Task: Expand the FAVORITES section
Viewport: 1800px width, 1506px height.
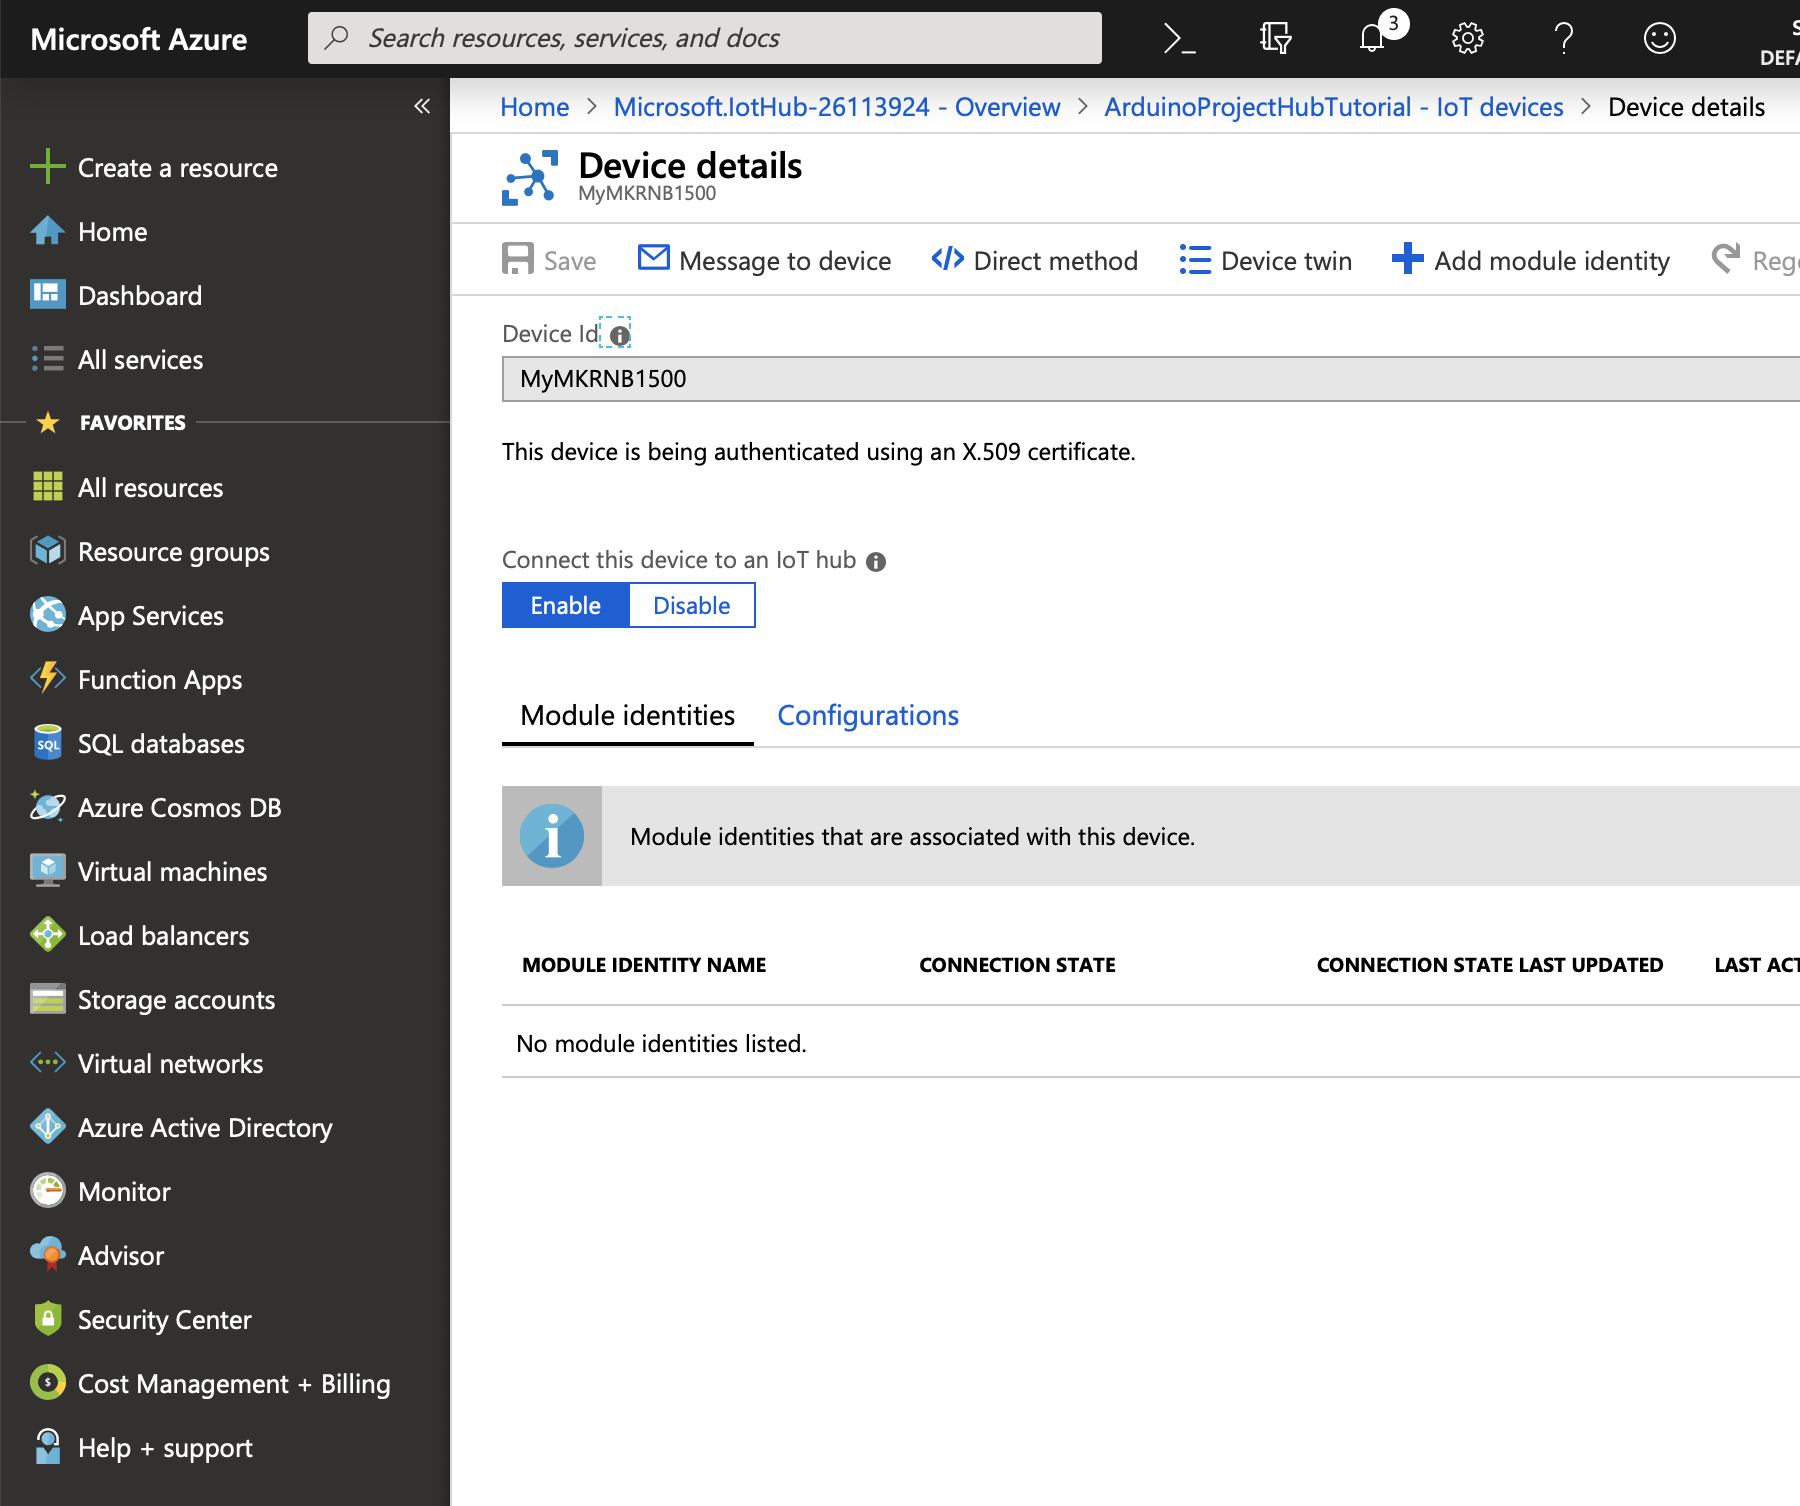Action: [132, 422]
